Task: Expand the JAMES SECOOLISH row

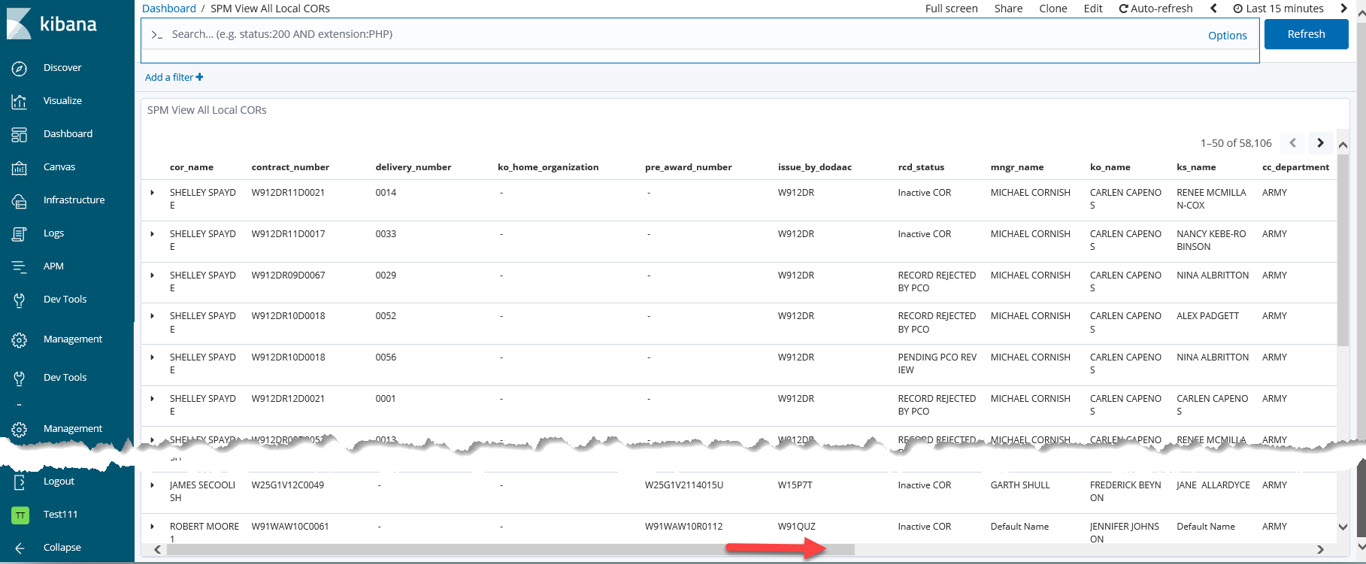Action: pyautogui.click(x=152, y=485)
